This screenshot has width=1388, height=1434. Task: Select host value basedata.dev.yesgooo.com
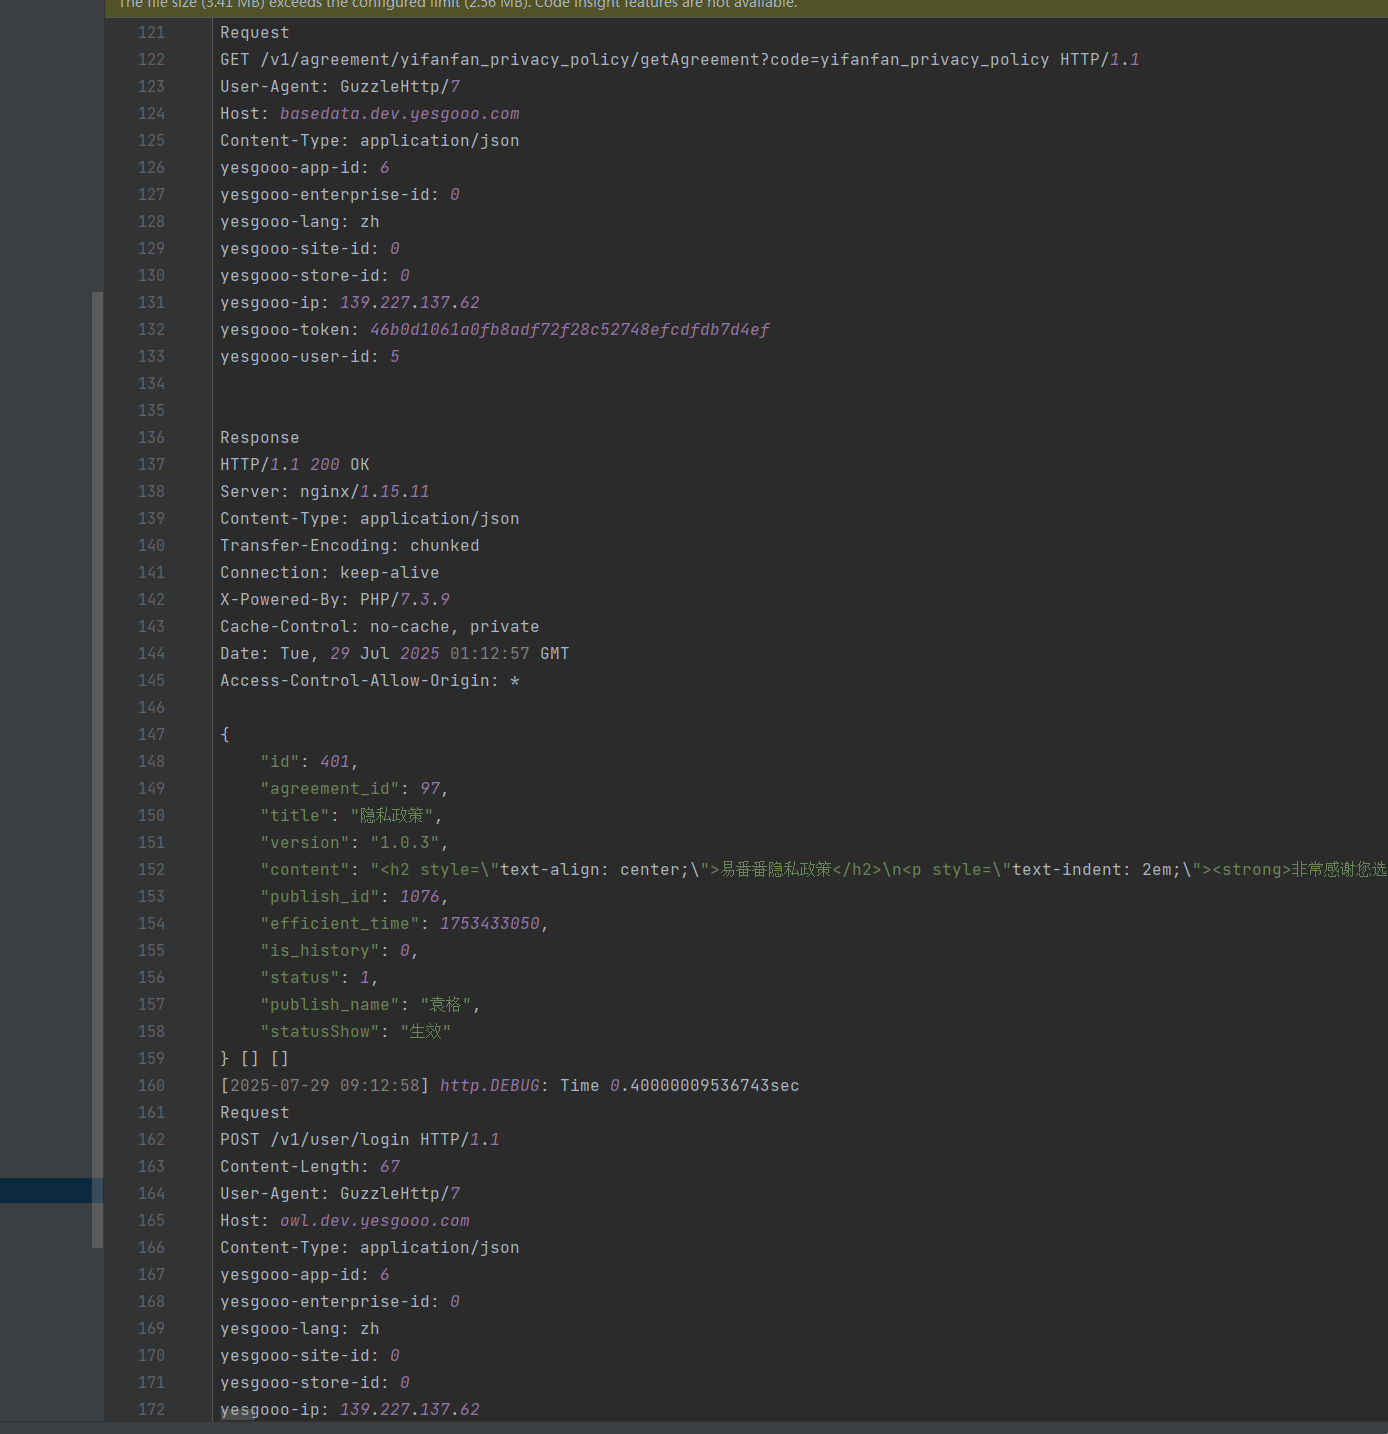tap(400, 114)
